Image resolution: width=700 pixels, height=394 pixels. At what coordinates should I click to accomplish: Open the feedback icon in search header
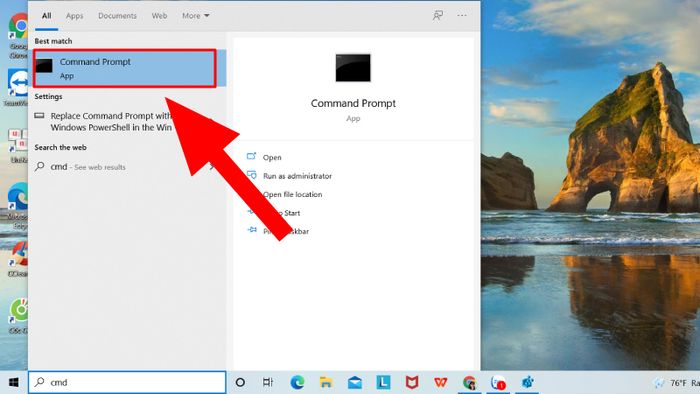point(438,16)
